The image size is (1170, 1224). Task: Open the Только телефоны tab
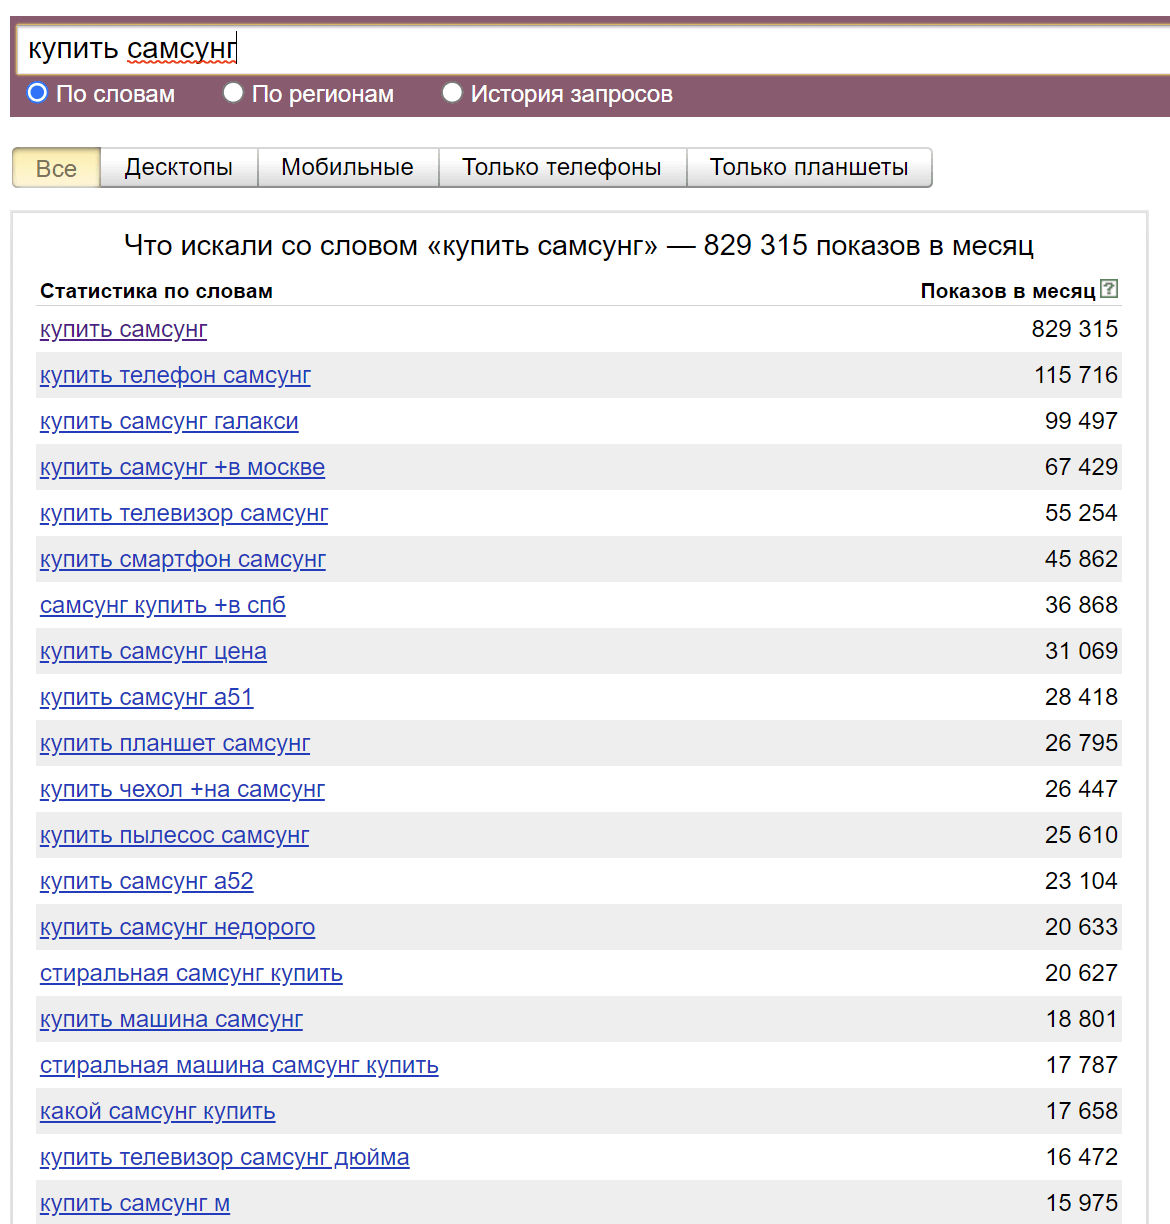562,167
